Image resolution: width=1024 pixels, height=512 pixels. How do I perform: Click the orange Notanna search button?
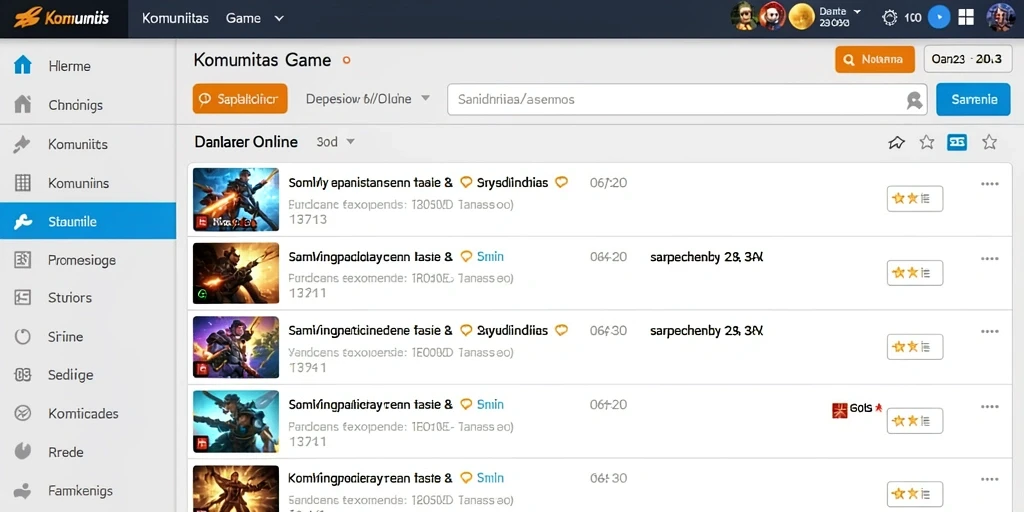tap(874, 59)
